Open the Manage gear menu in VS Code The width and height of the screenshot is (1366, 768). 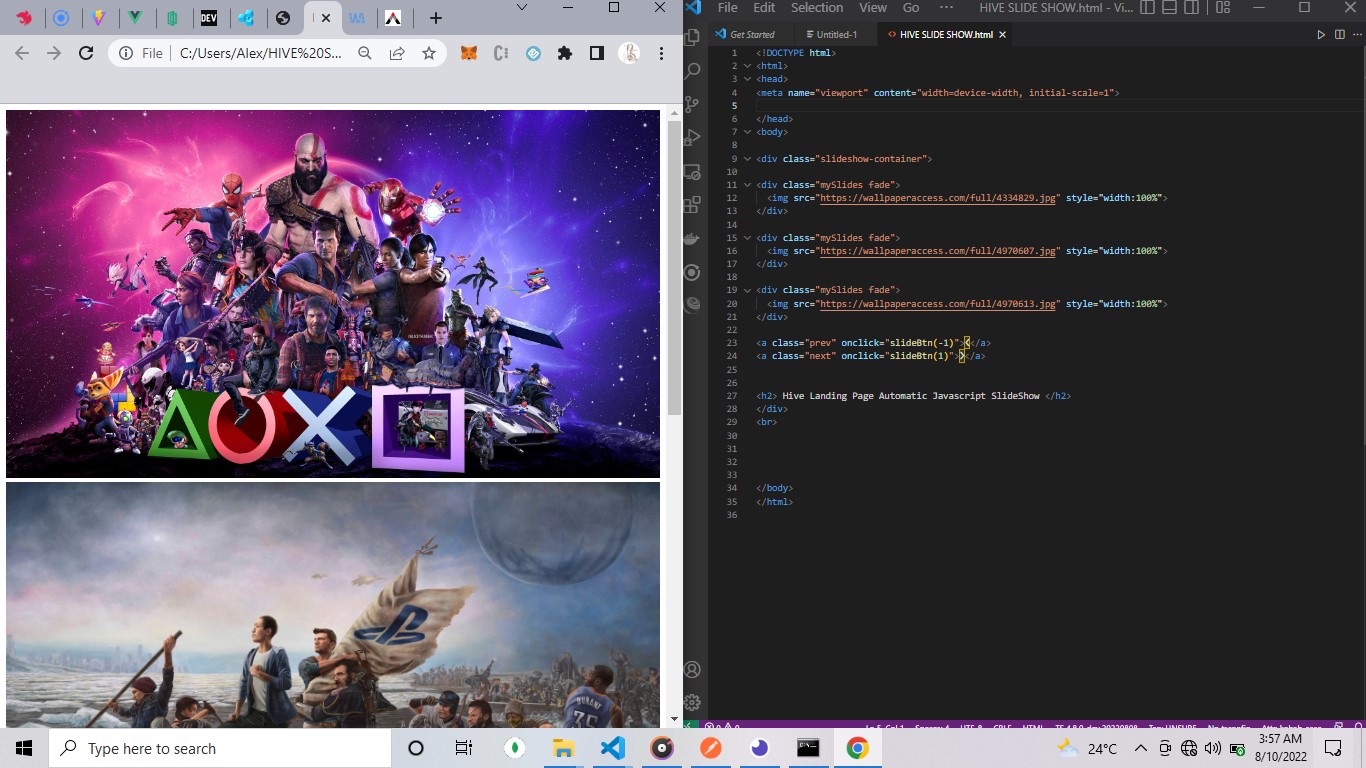(692, 703)
